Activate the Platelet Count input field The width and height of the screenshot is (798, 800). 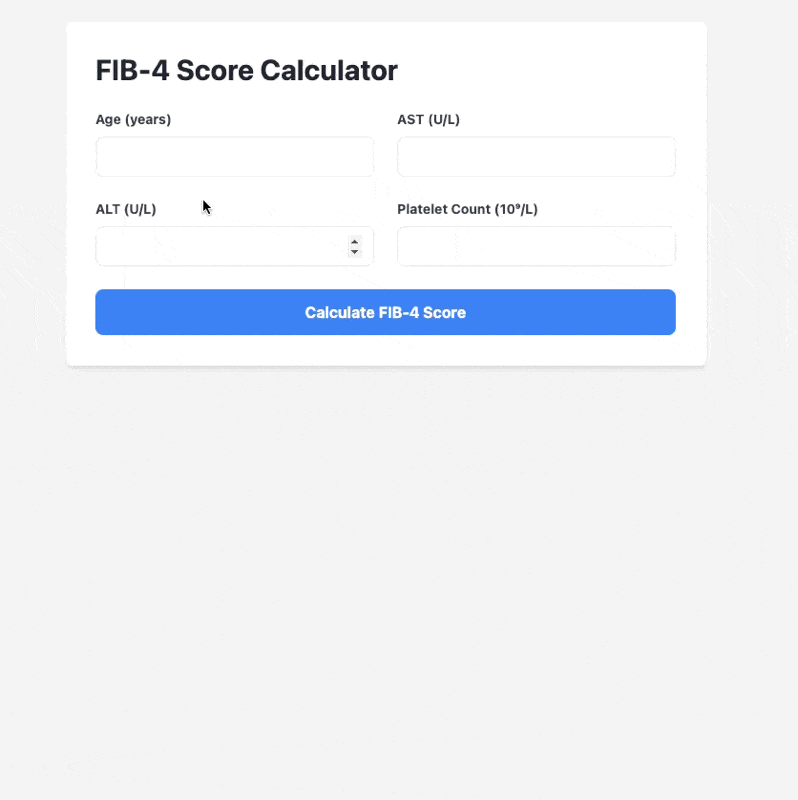point(536,246)
